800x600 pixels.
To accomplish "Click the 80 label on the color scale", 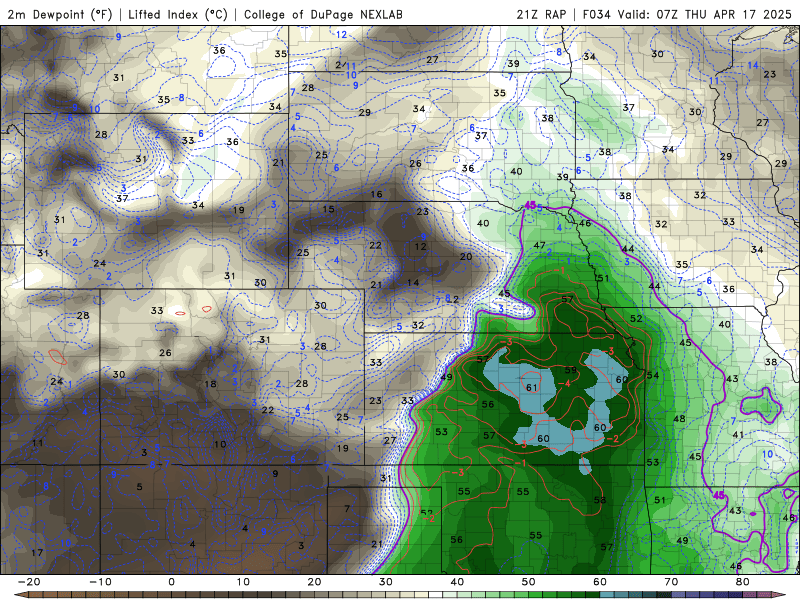I will 743,582.
